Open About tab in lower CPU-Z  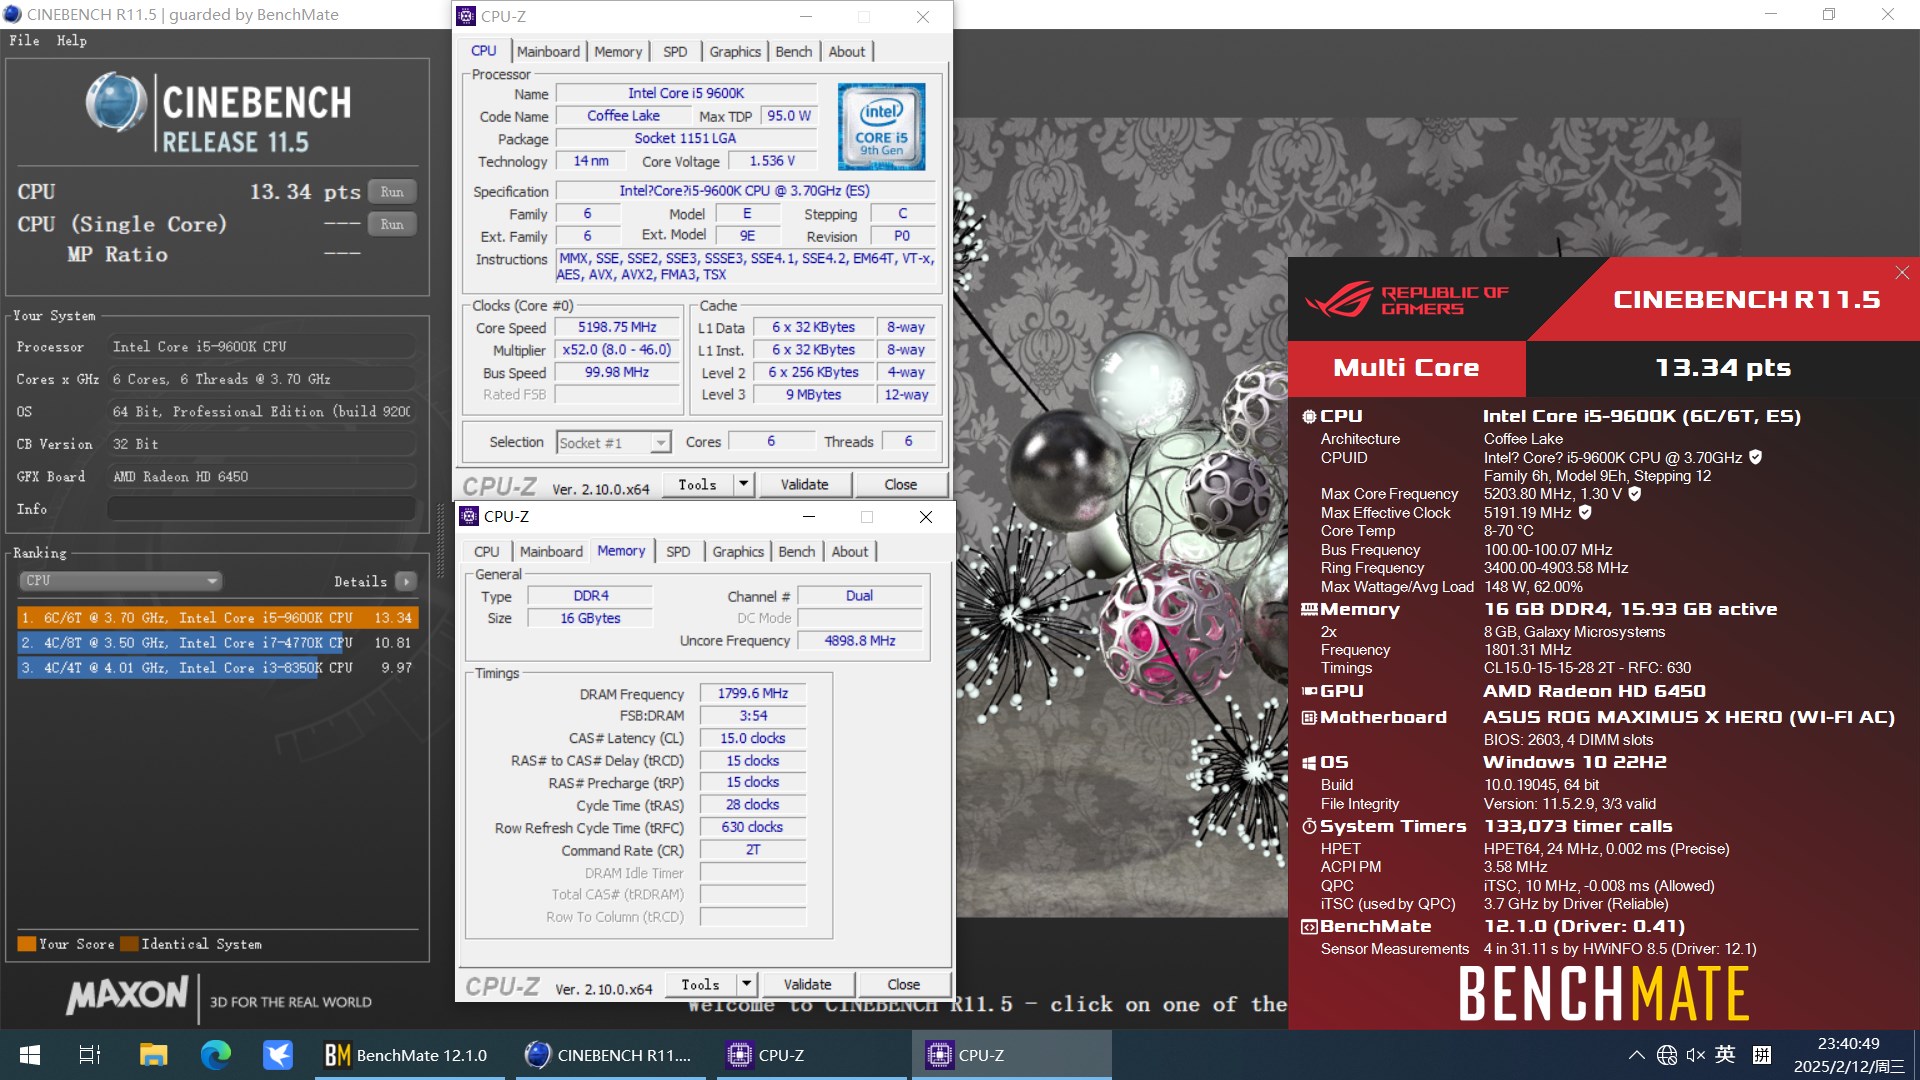tap(850, 552)
